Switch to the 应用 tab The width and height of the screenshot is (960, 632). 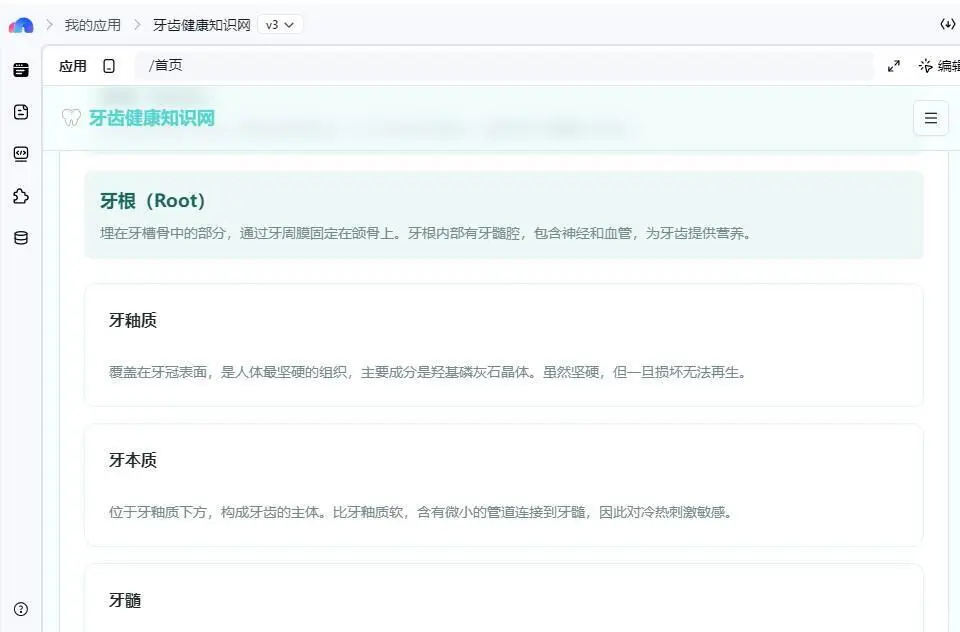[x=73, y=65]
